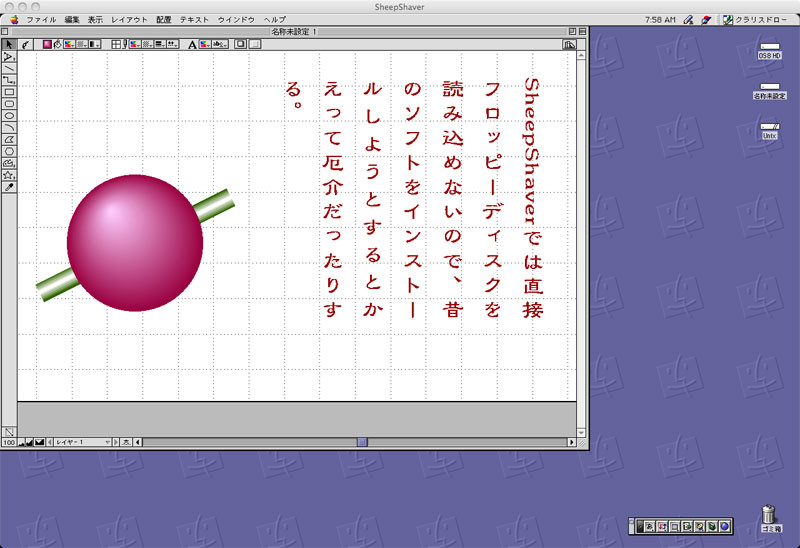Select the freehand pen tool in top bar
This screenshot has width=800, height=548.
point(26,44)
